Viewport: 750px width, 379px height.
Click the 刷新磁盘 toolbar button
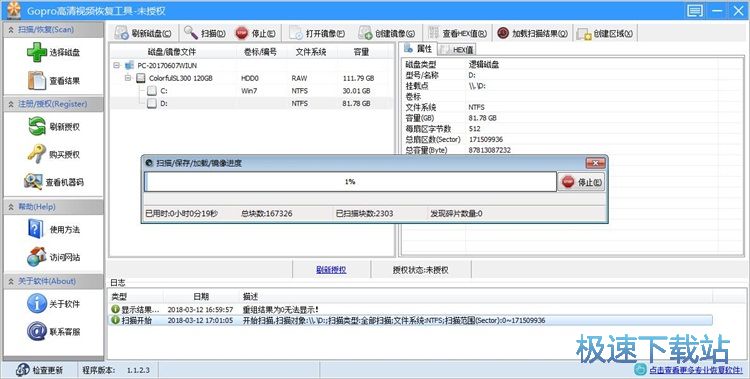coord(143,33)
